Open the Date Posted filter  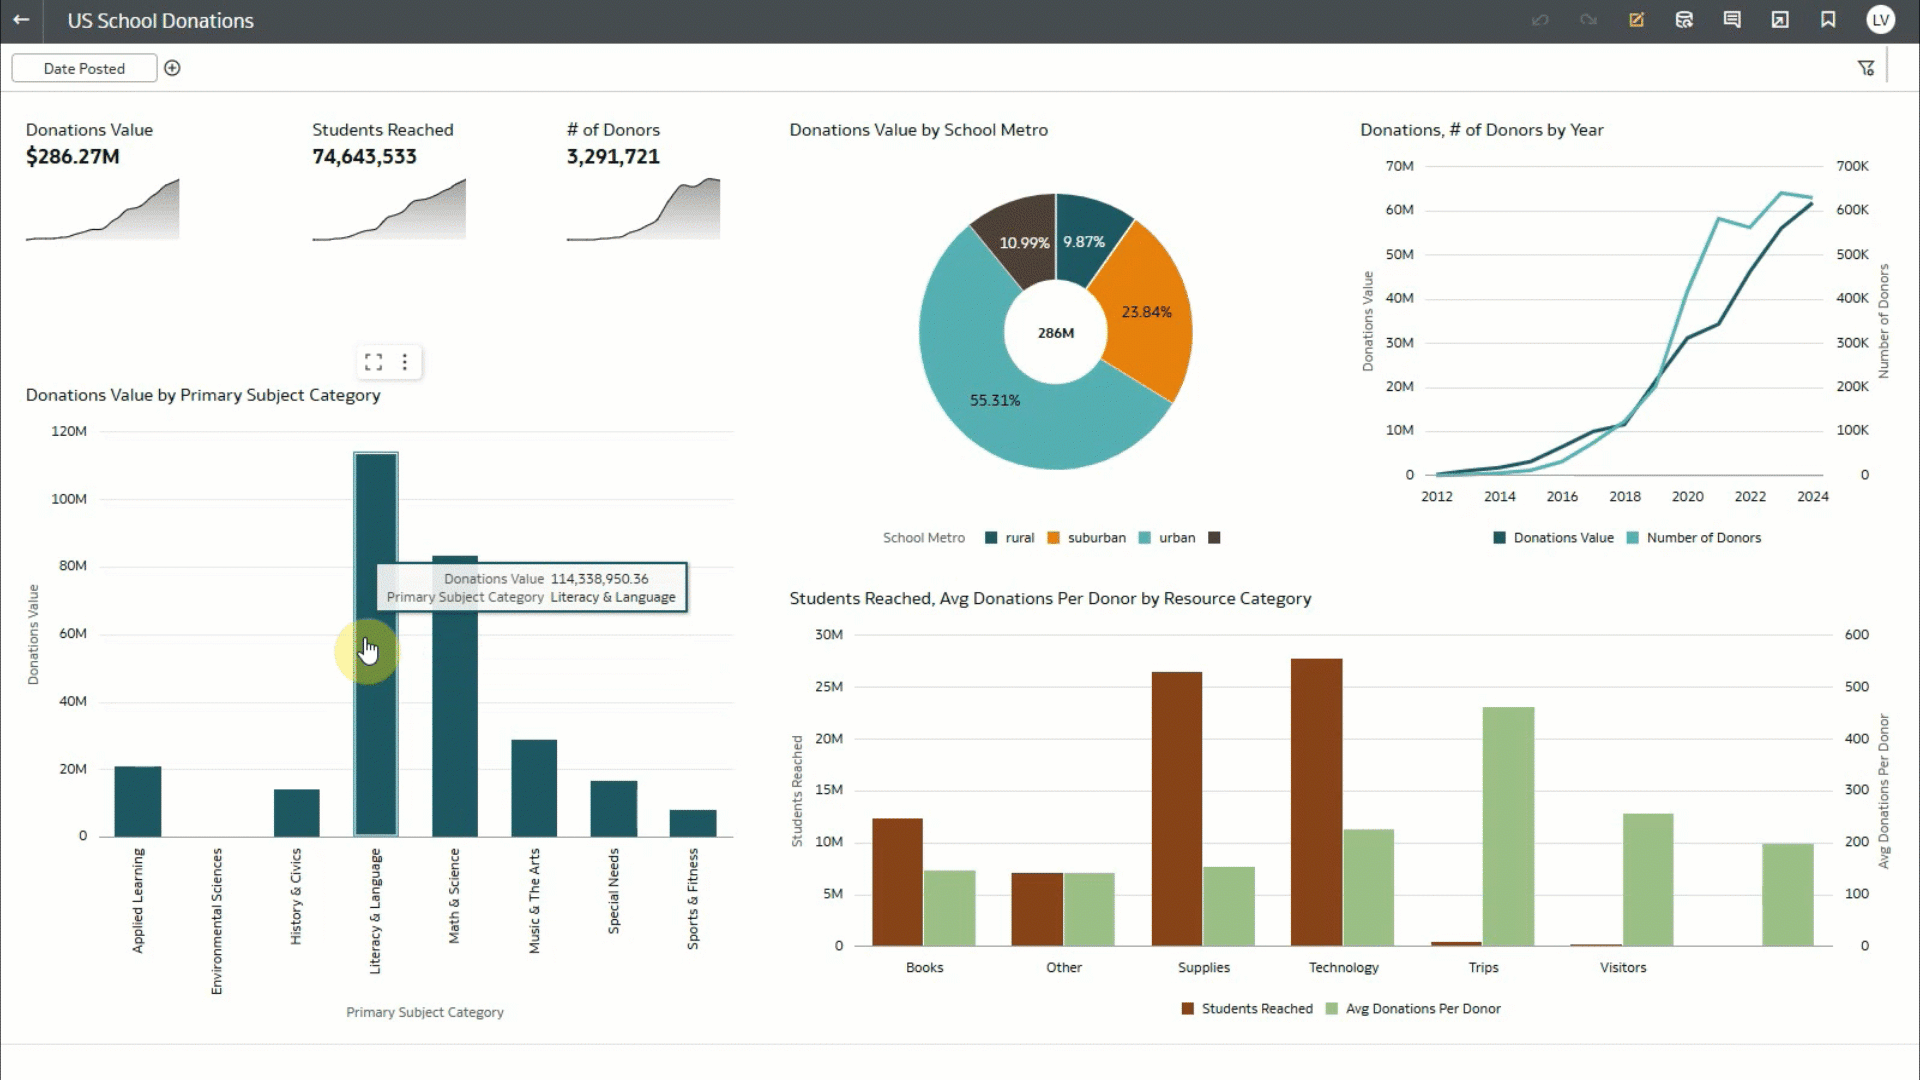tap(84, 68)
